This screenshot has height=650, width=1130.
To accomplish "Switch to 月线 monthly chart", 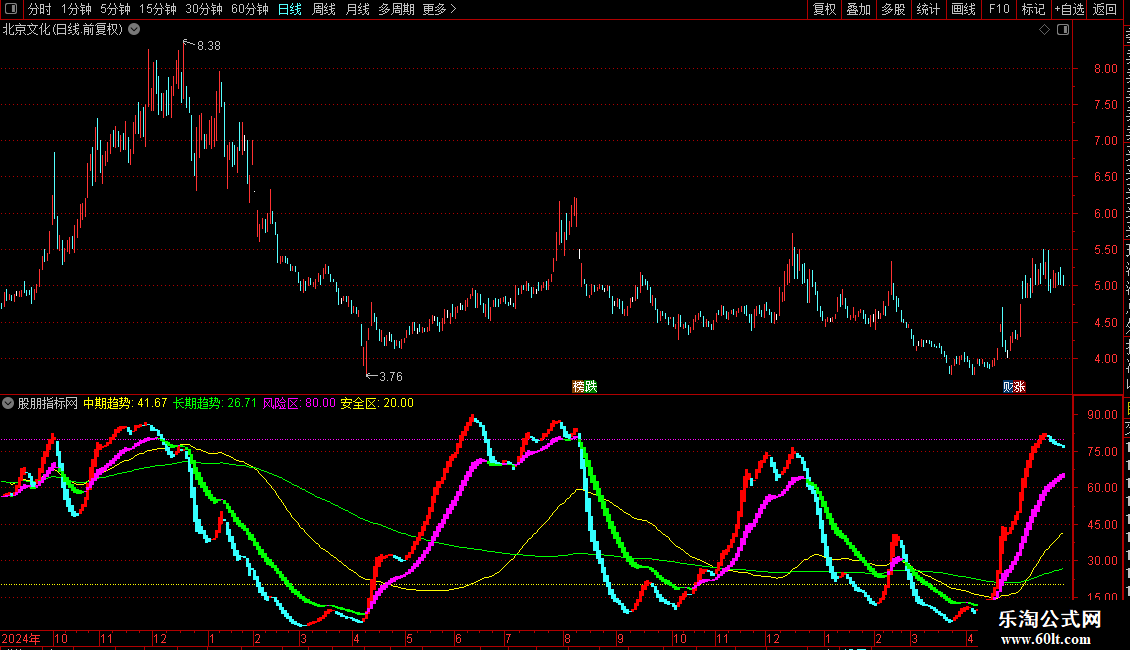I will (x=357, y=9).
